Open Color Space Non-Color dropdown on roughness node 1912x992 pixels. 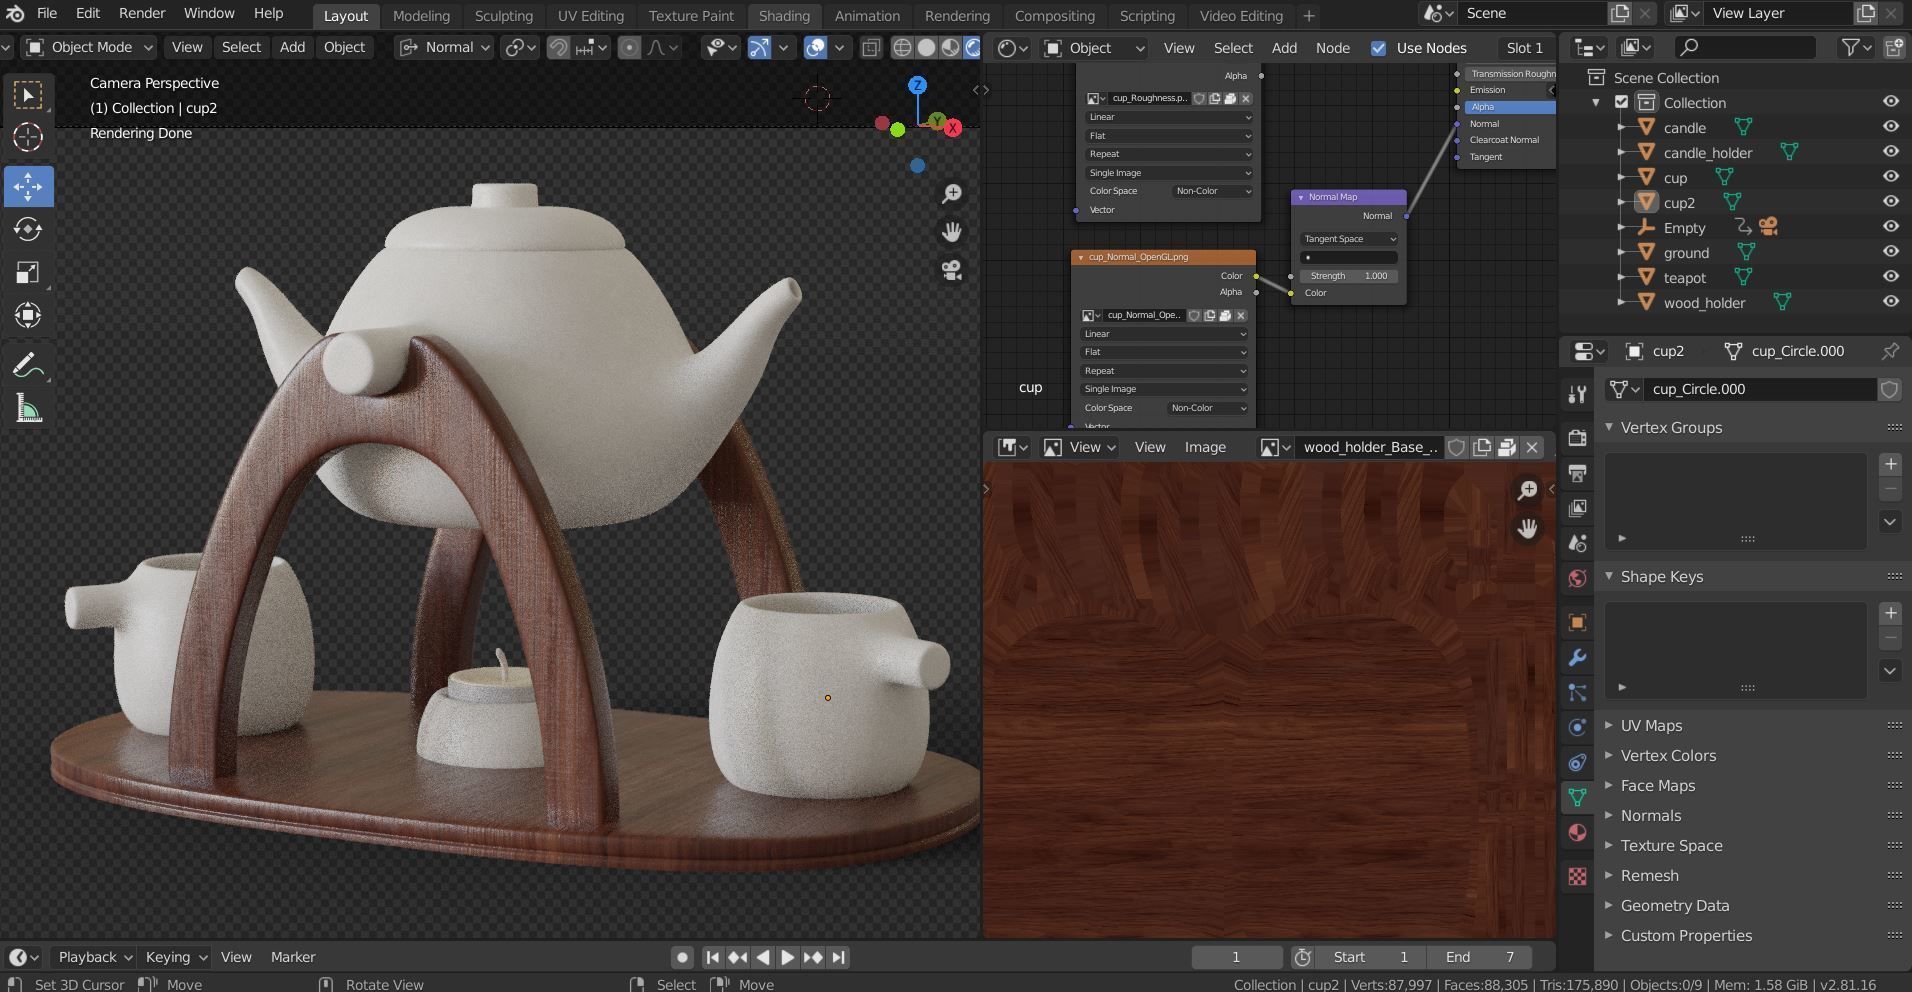click(1212, 191)
